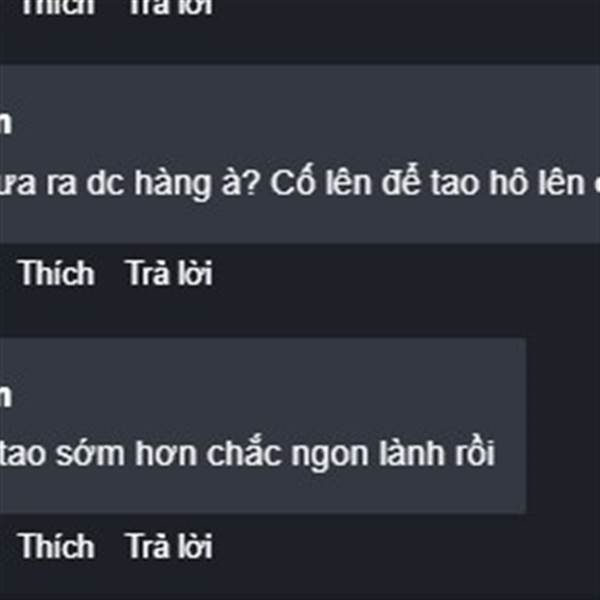Screen dimensions: 600x600
Task: Reply to the "ra dc hàng à?" comment
Action: click(x=169, y=273)
